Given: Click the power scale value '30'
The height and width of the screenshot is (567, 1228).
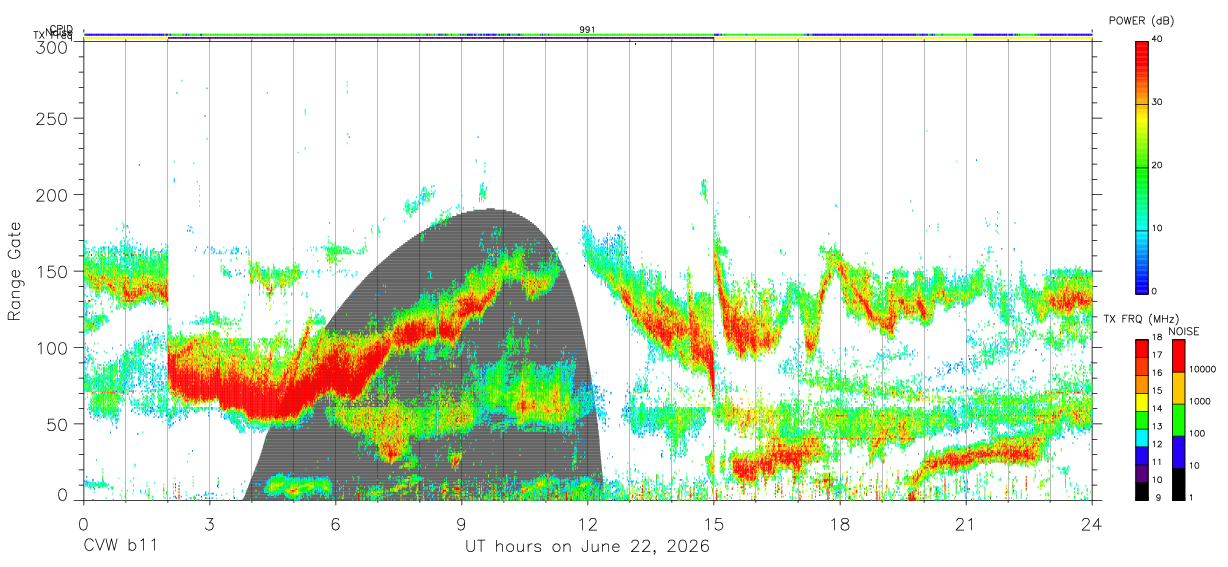Looking at the screenshot, I should (x=1158, y=102).
